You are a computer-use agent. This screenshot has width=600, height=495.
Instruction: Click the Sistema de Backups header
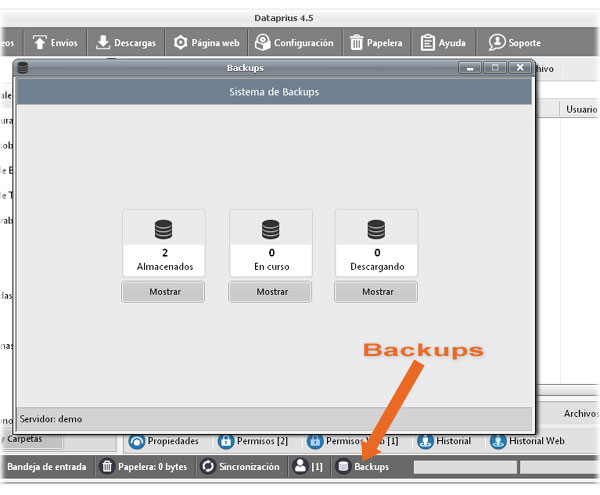tap(274, 92)
